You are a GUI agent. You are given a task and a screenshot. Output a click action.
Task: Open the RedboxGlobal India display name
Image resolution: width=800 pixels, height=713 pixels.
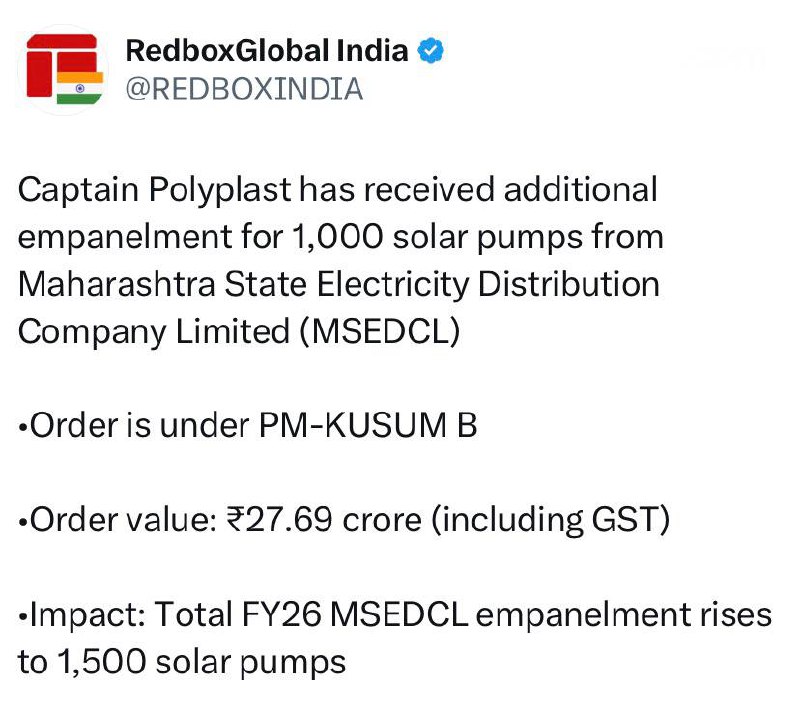tap(267, 50)
